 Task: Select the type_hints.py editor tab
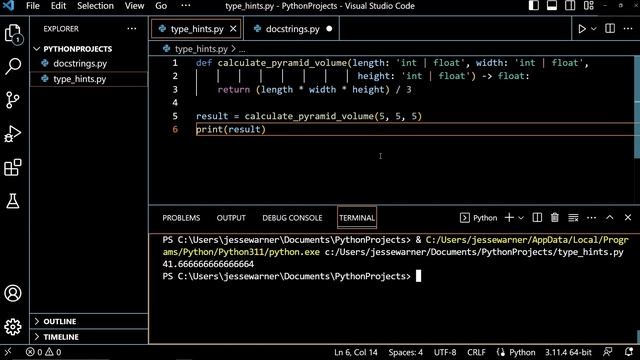pos(197,29)
